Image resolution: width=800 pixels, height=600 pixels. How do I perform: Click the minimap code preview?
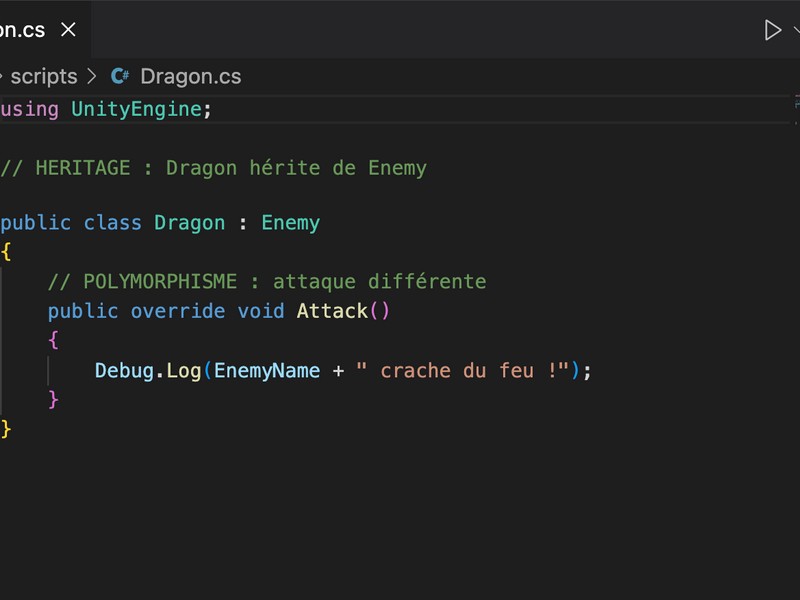[x=796, y=102]
